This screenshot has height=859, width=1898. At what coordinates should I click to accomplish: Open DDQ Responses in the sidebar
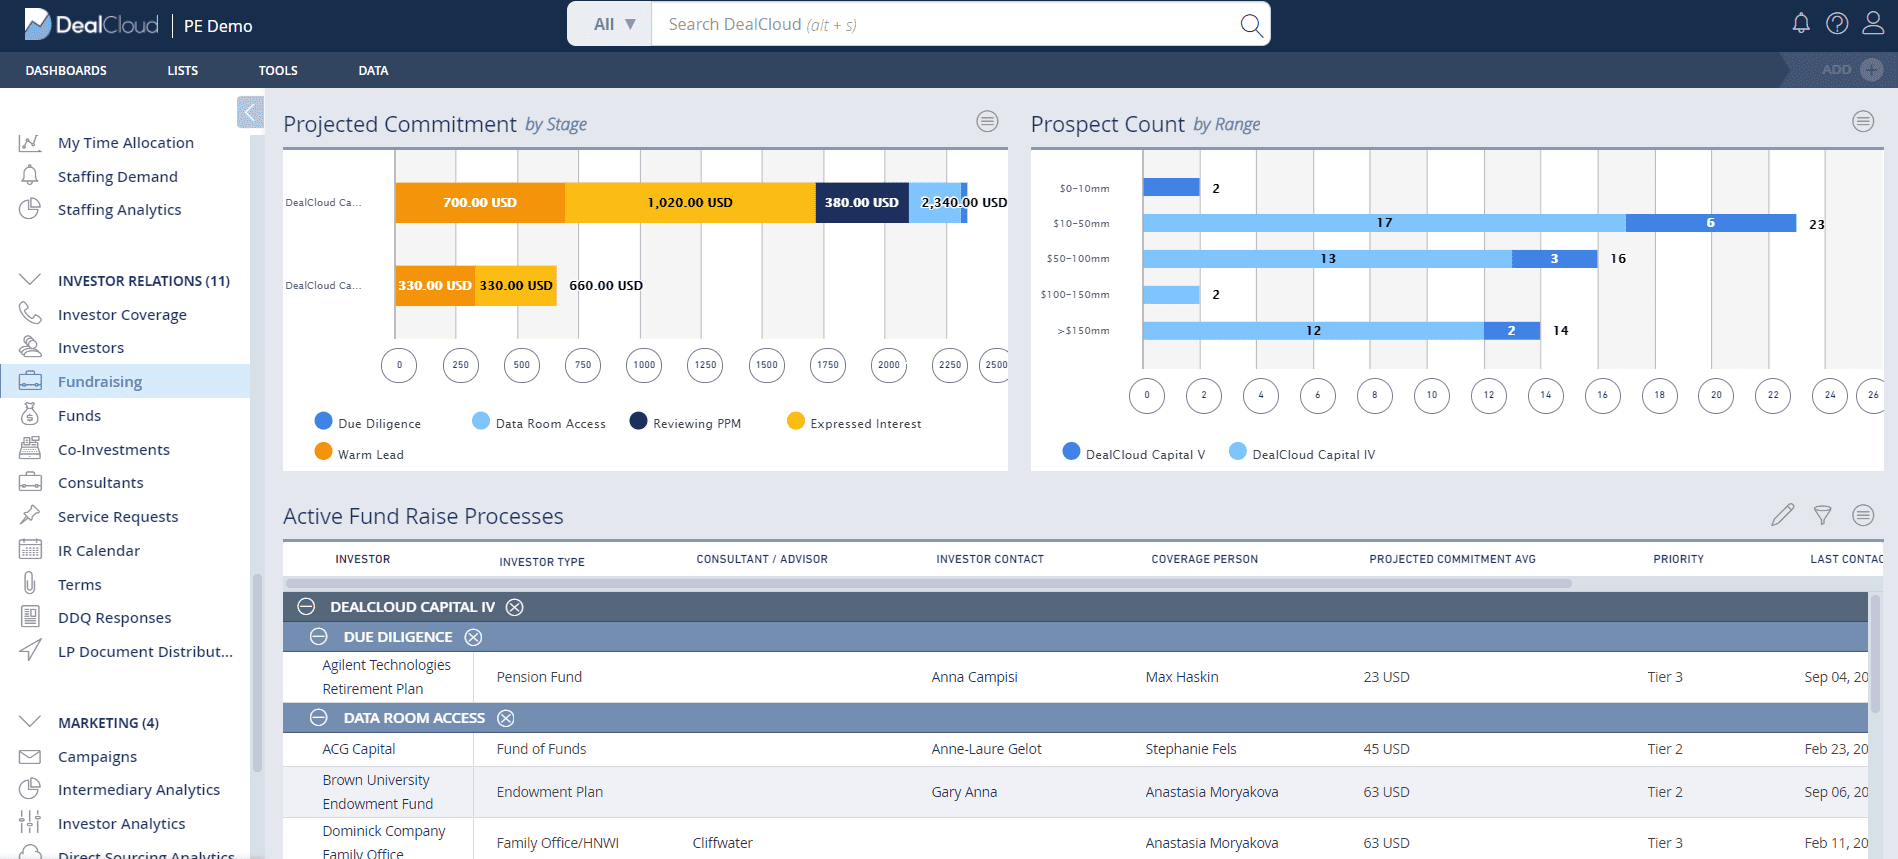(x=115, y=618)
